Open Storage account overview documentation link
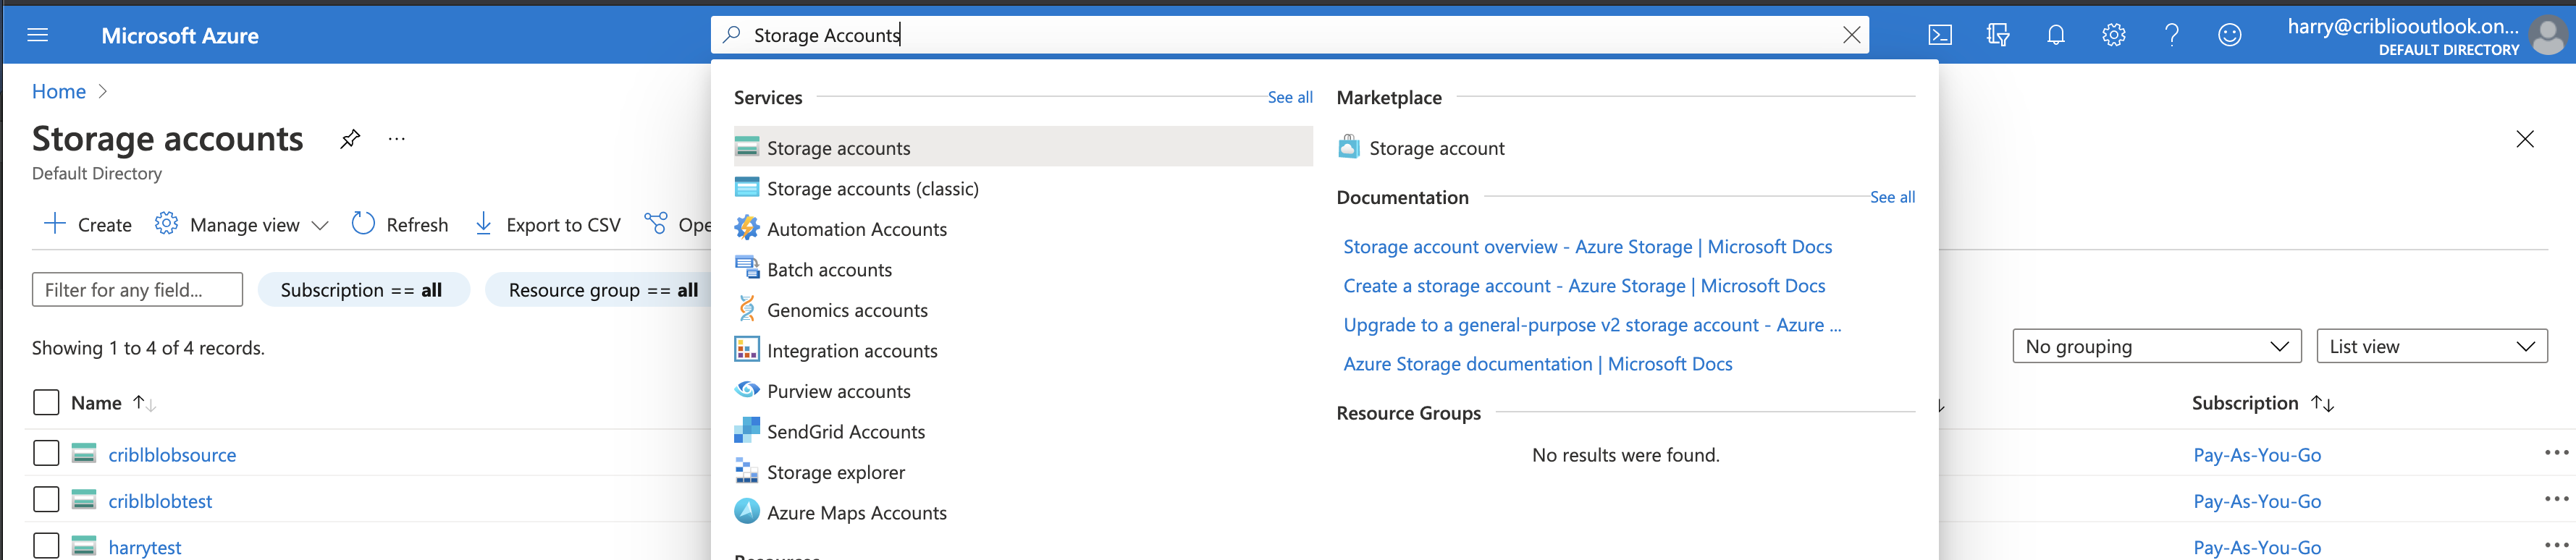2576x560 pixels. coord(1587,246)
